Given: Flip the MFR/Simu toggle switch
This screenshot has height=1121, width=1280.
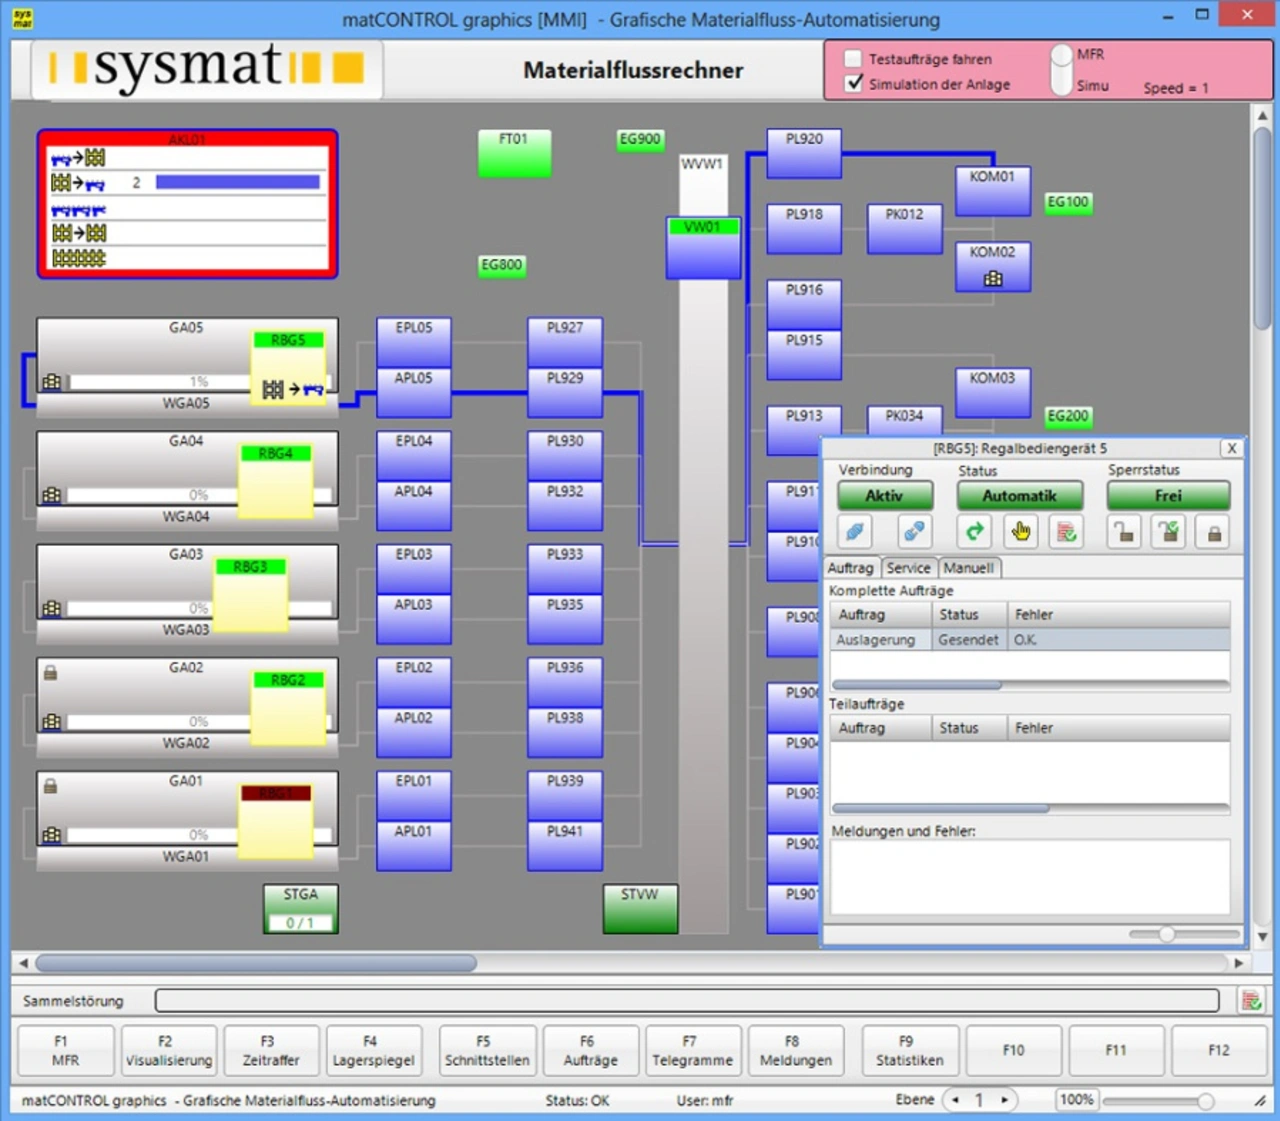Looking at the screenshot, I should [1061, 70].
